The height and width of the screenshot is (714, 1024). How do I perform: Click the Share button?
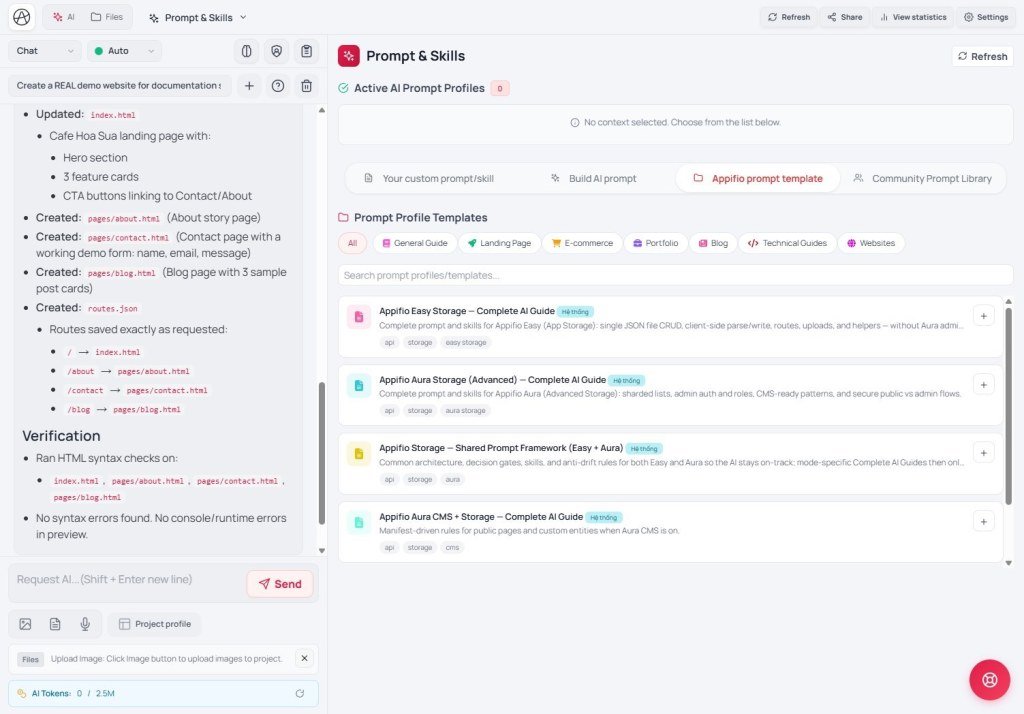[844, 17]
